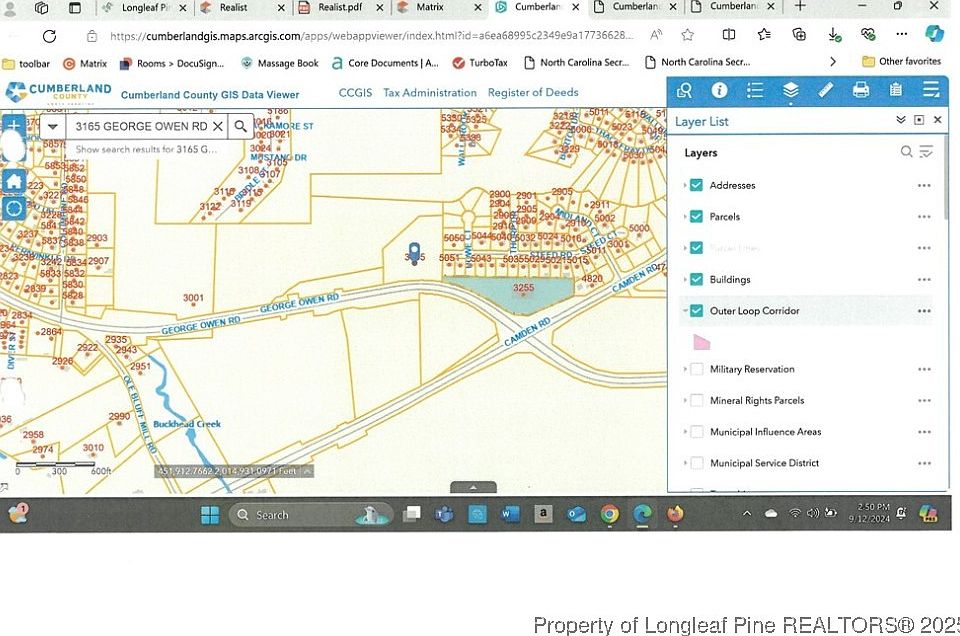Click the Windows taskbar Search box
The height and width of the screenshot is (636, 960).
pyautogui.click(x=290, y=515)
